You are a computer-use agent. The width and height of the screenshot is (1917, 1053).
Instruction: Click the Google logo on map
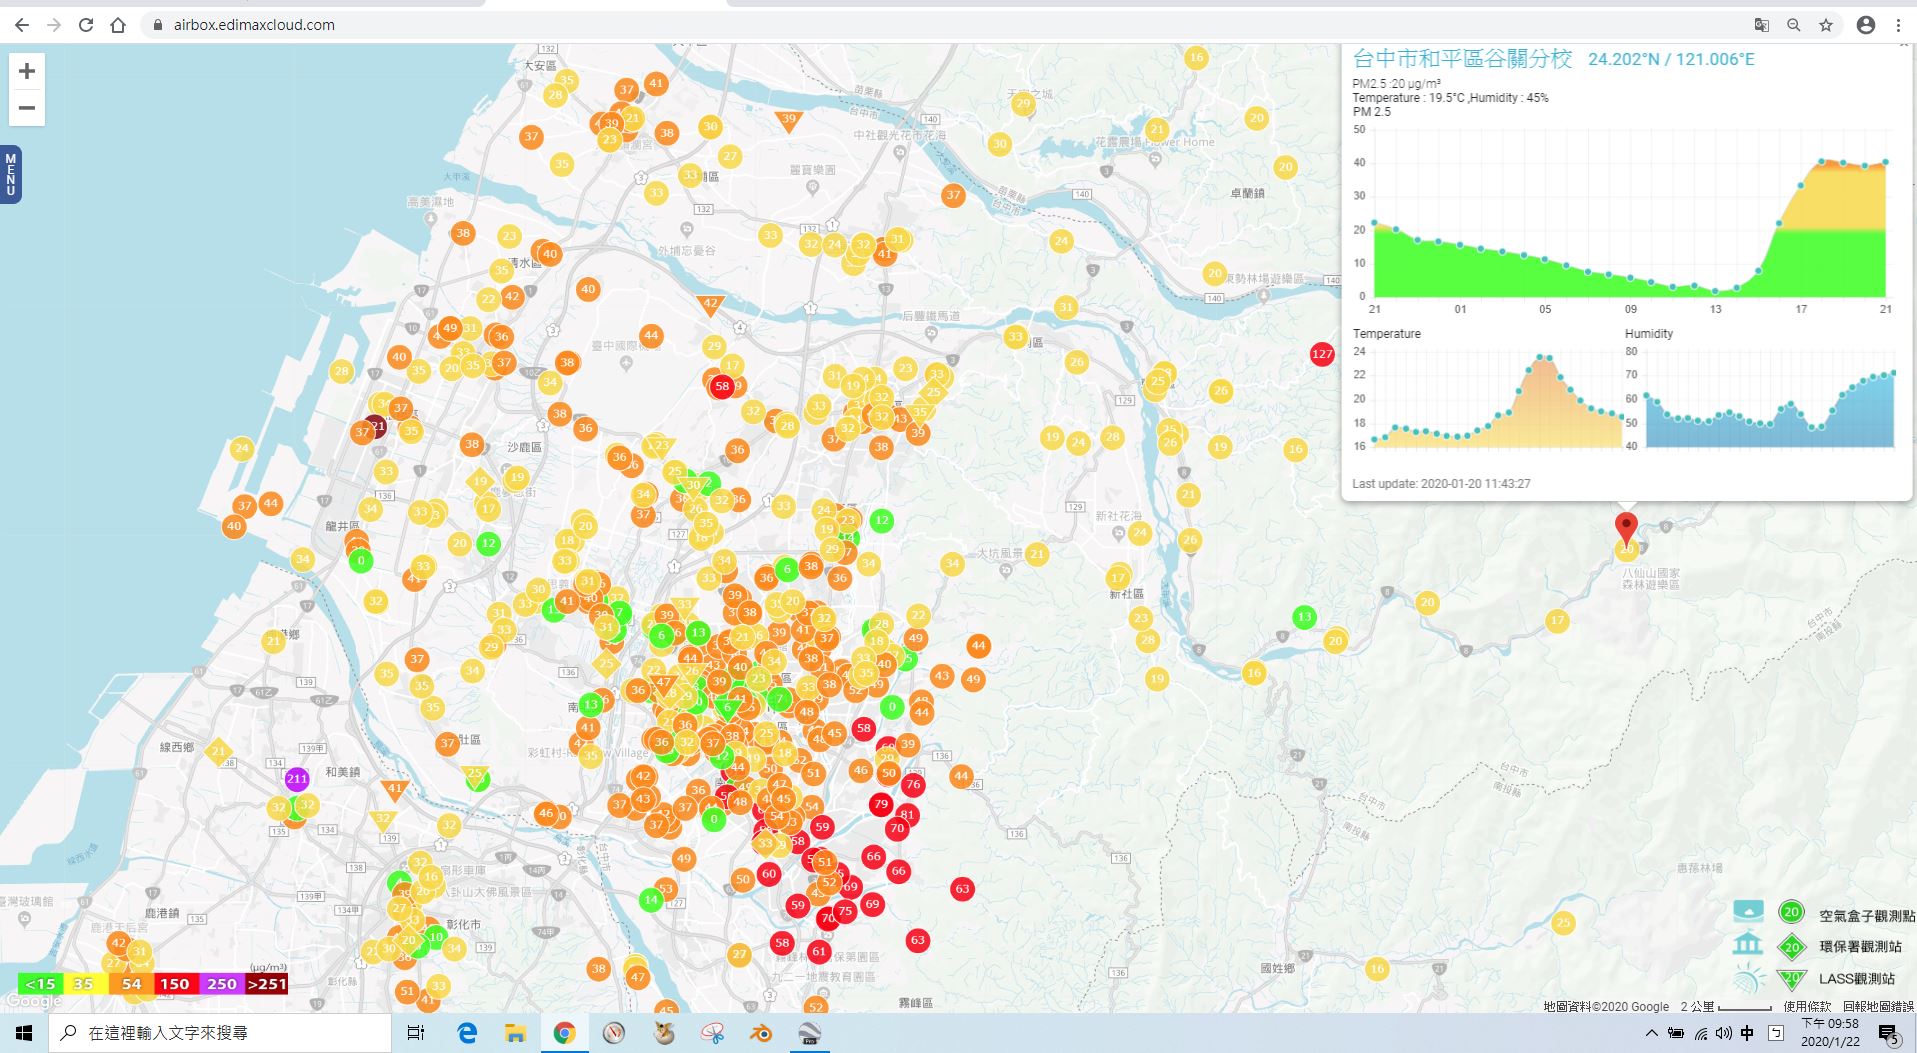pos(34,1000)
